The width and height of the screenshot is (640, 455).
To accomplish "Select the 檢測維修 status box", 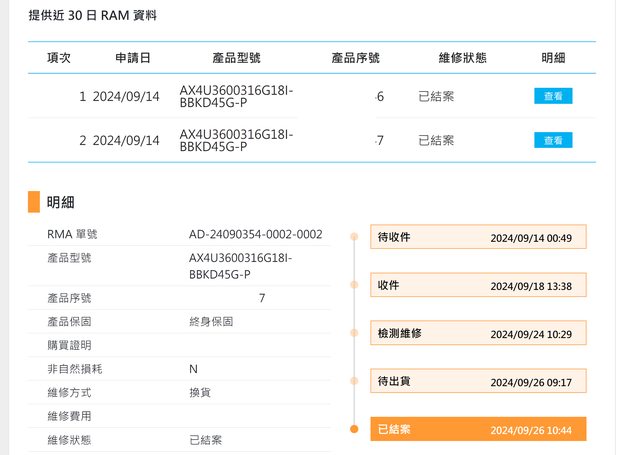I will click(478, 333).
